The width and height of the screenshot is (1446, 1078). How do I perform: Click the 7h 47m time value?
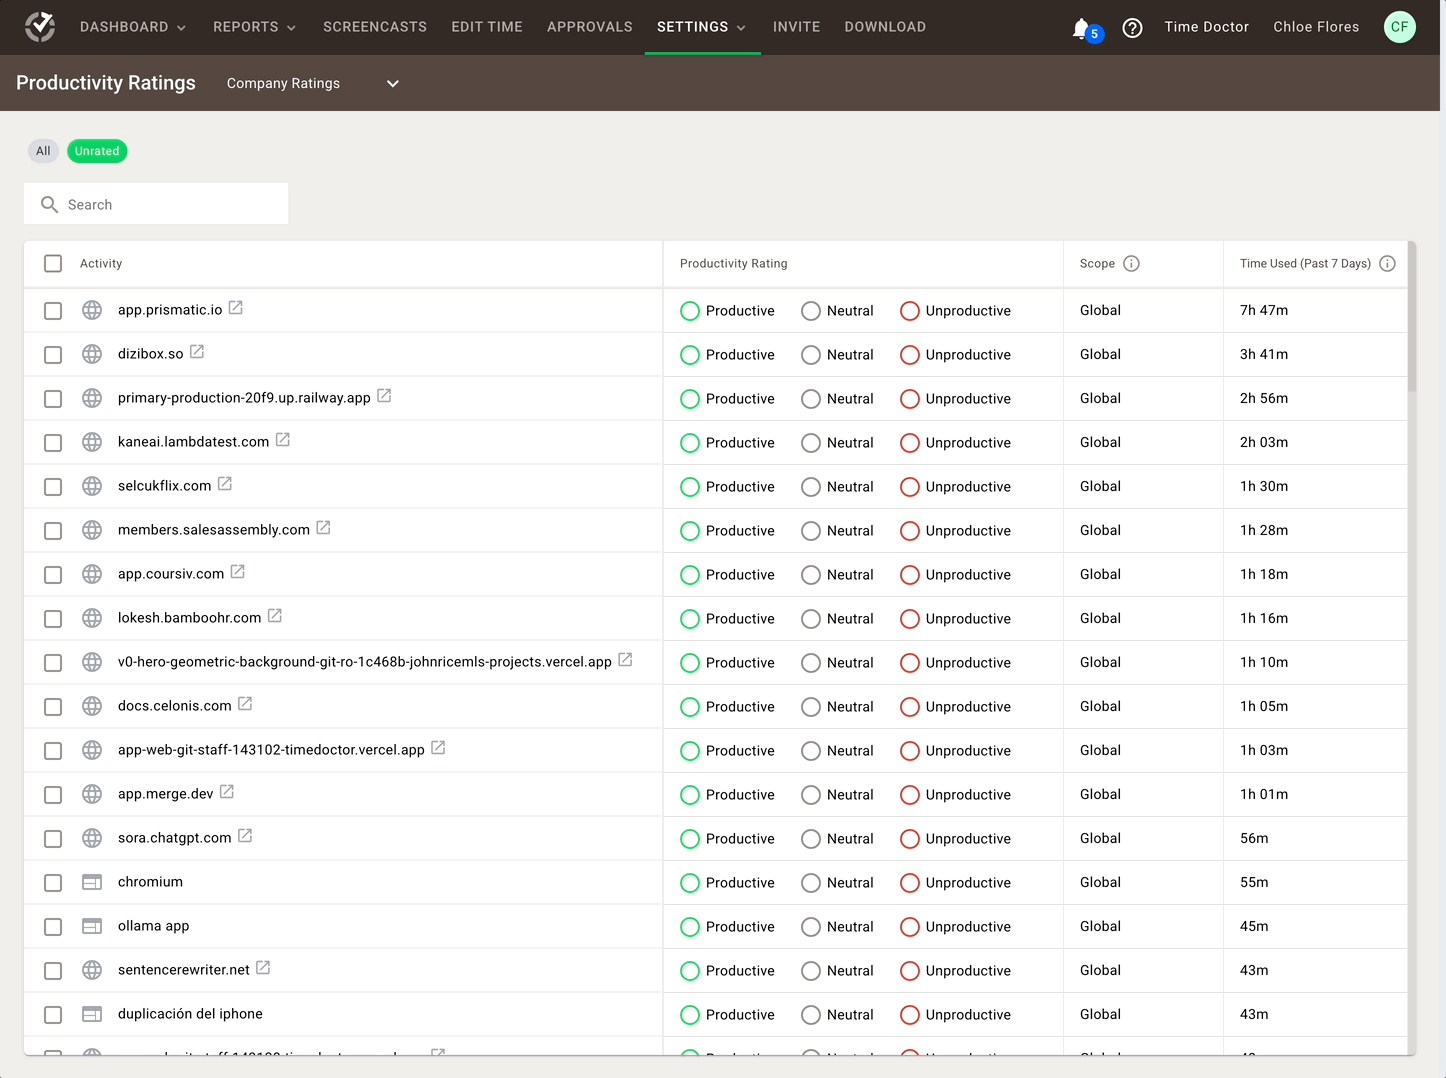[1264, 310]
